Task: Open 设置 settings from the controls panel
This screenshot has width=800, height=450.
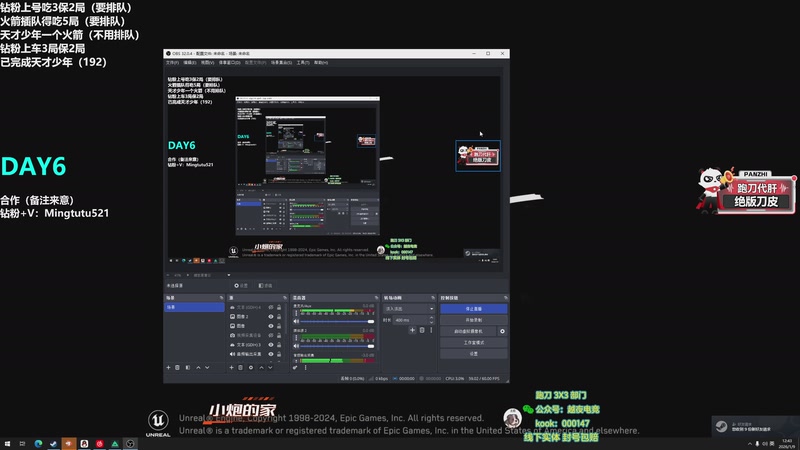Action: click(x=474, y=354)
